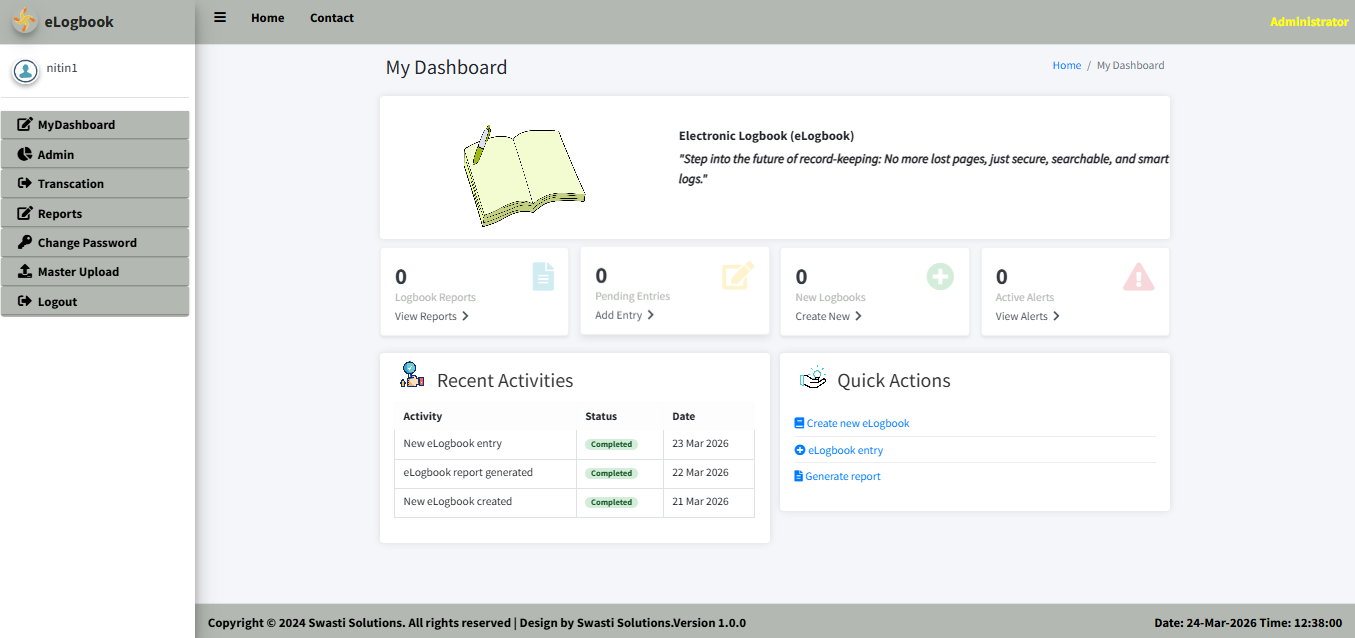Click the View Reports link
The width and height of the screenshot is (1355, 638).
coord(431,317)
